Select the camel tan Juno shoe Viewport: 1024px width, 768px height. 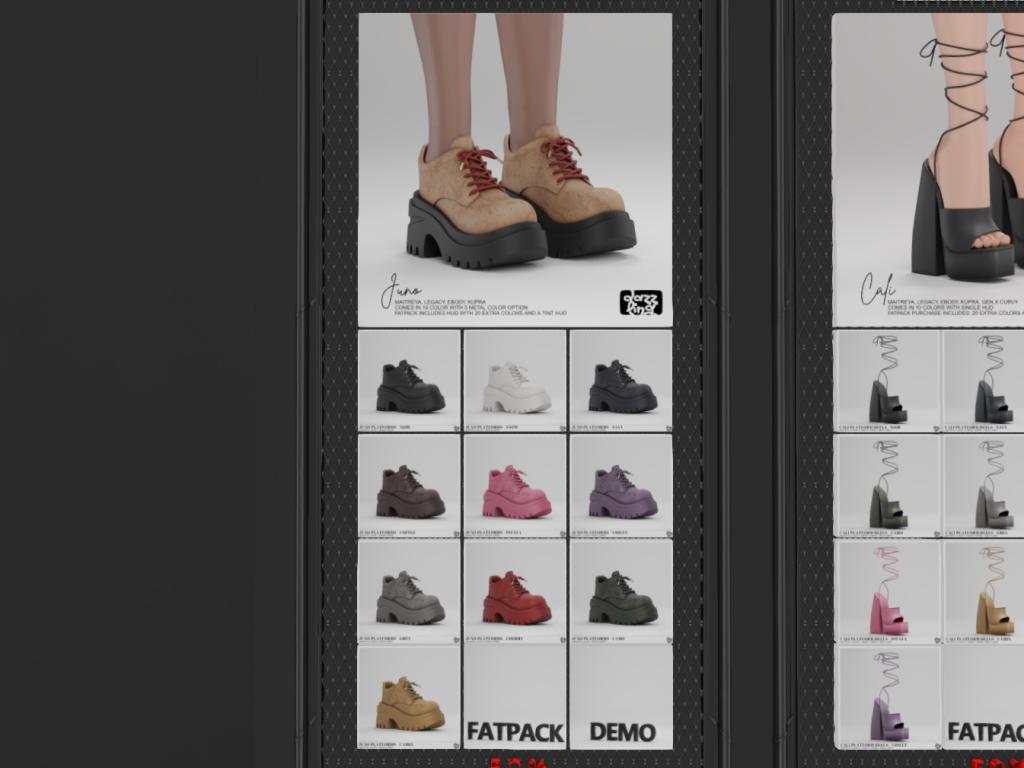[x=409, y=697]
